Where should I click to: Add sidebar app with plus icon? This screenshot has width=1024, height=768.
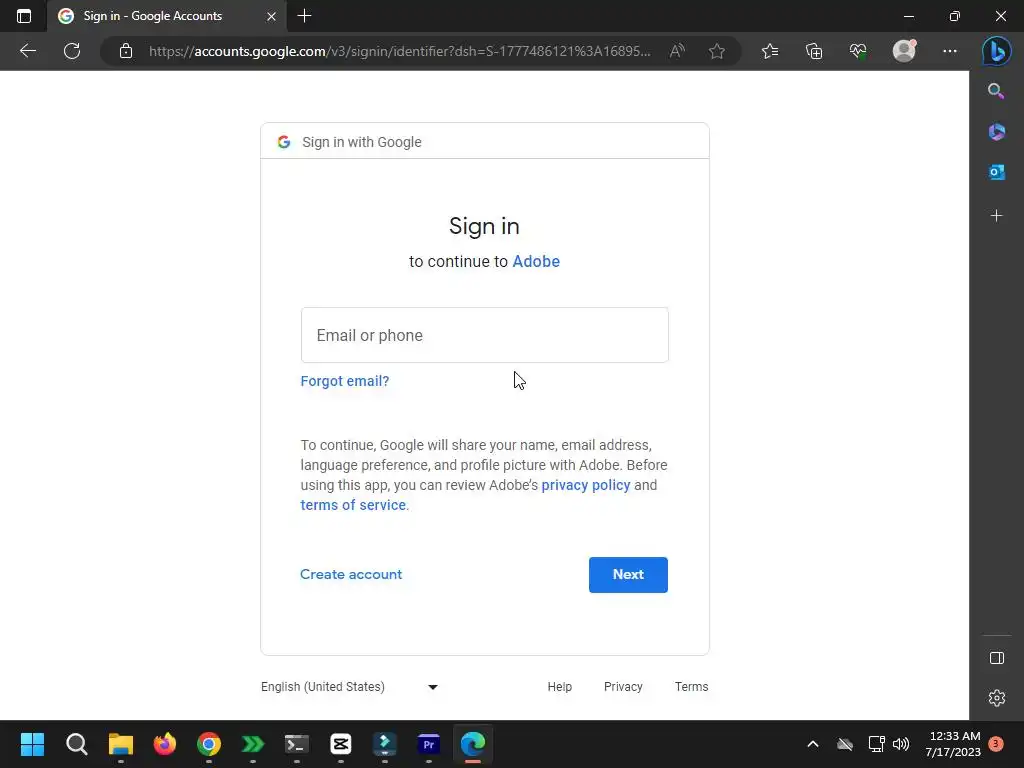coord(997,216)
